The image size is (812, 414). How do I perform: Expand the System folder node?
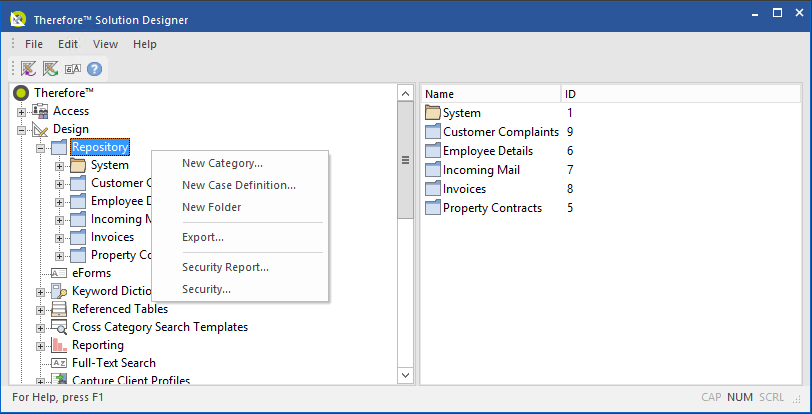click(59, 167)
